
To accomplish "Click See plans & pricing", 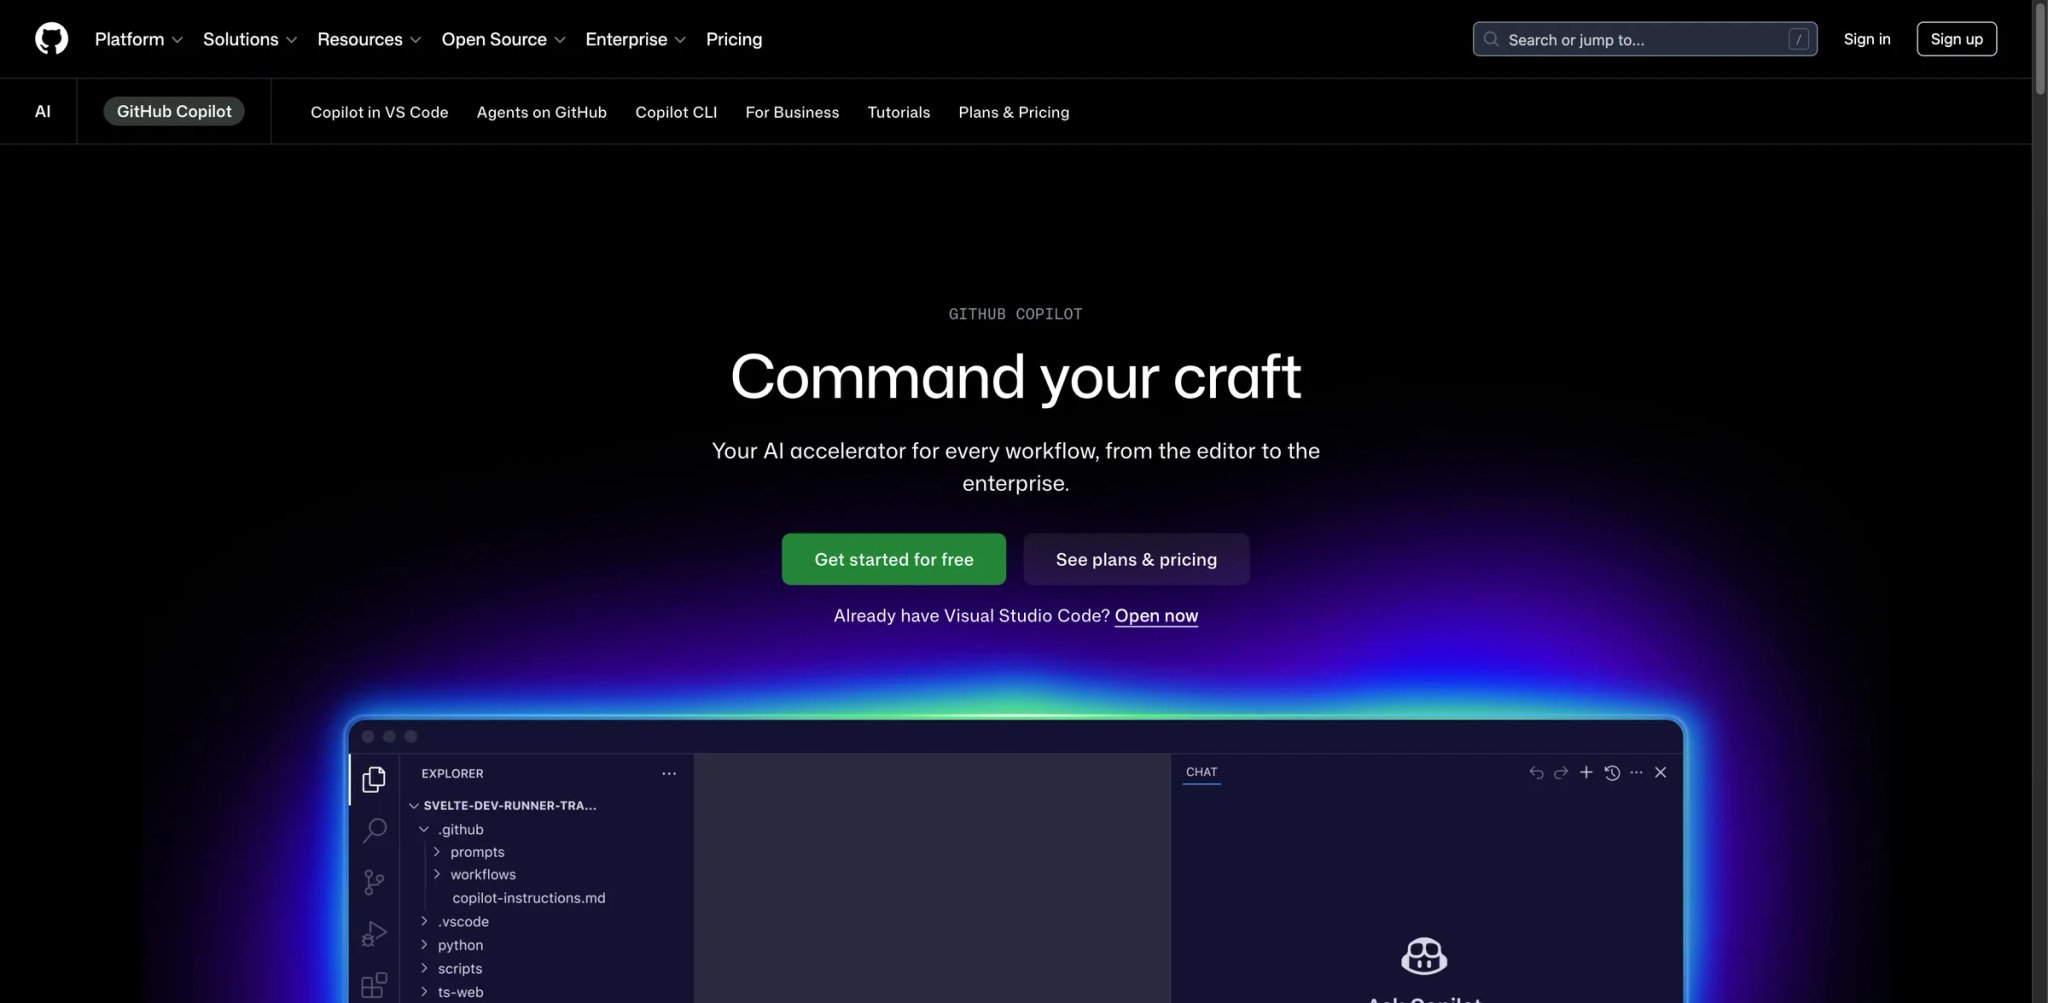I will tap(1136, 559).
